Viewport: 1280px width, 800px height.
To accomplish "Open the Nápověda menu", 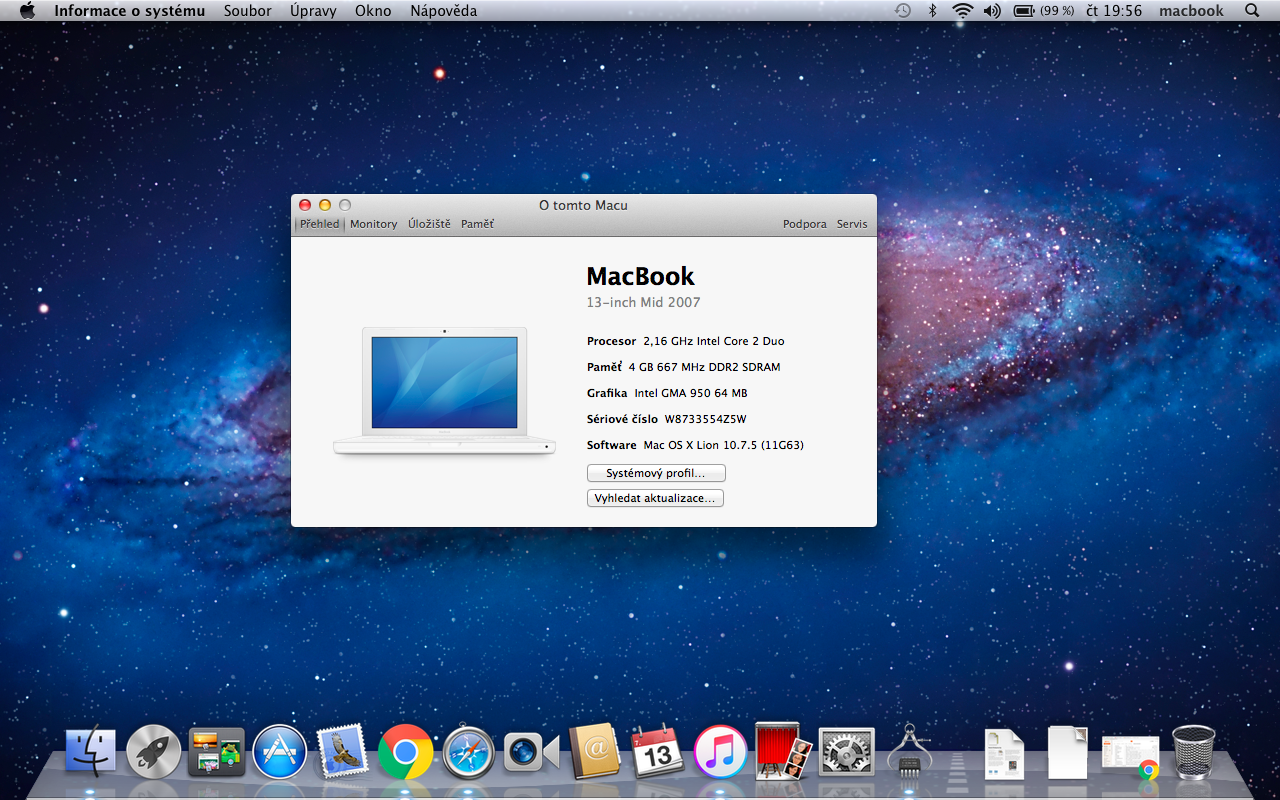I will (443, 11).
